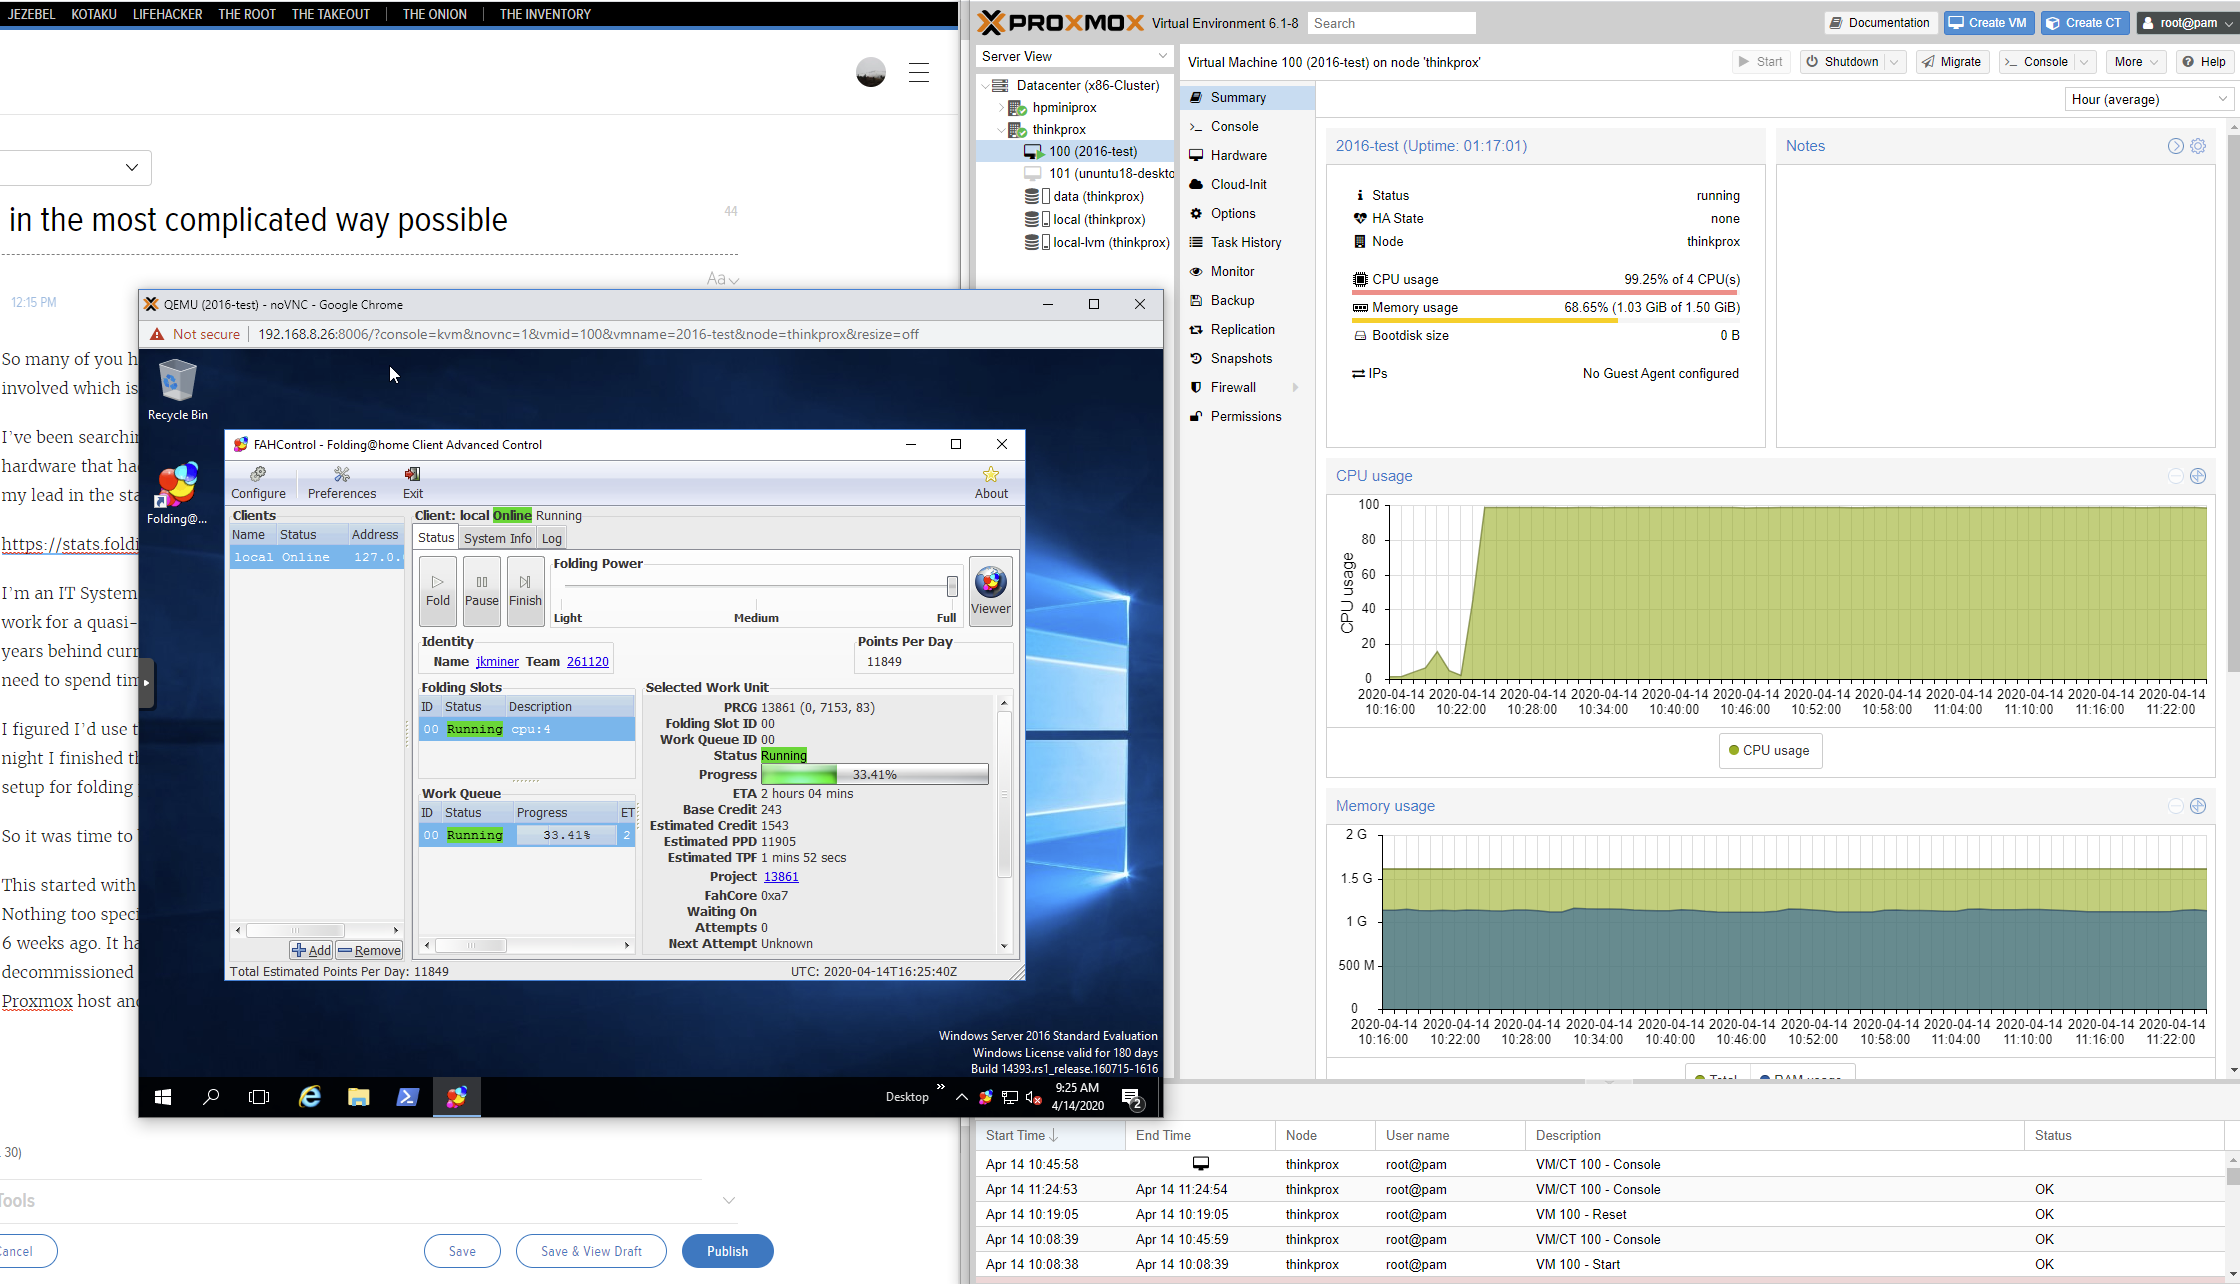Image resolution: width=2240 pixels, height=1284 pixels.
Task: Open the Windows Start menu in the VM
Action: pyautogui.click(x=163, y=1097)
